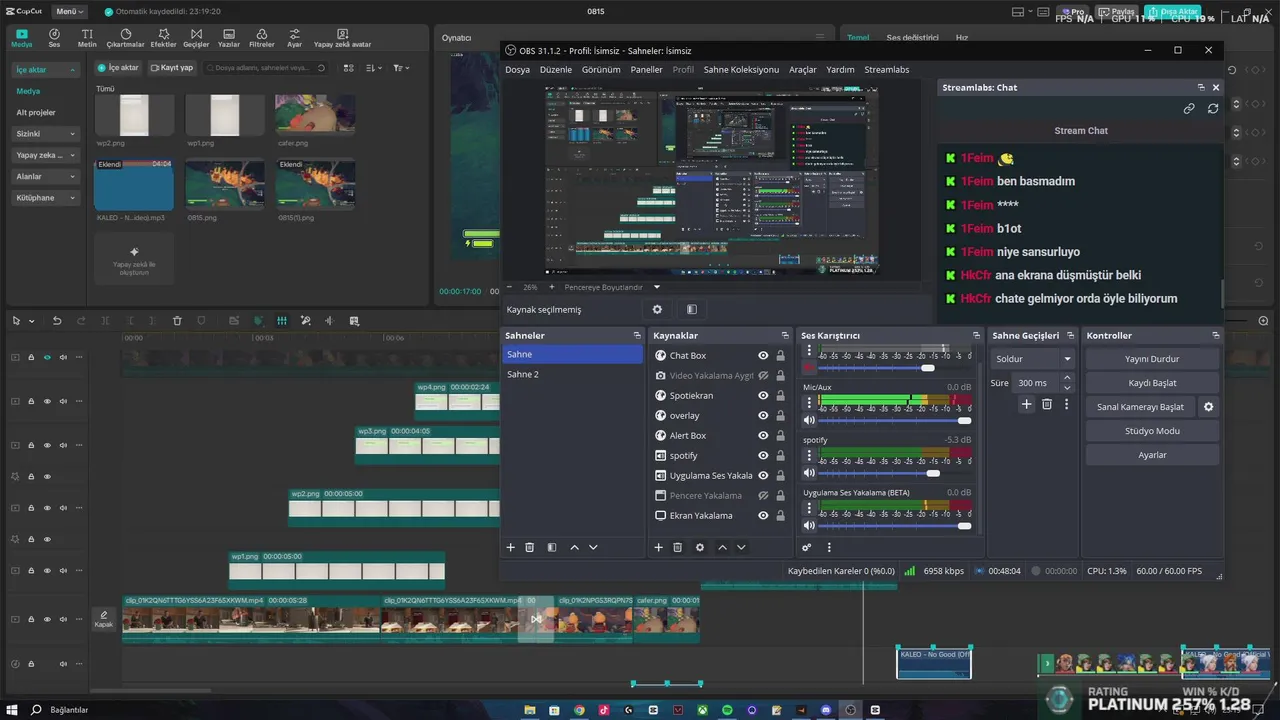
Task: Click the delete trash icon in CapCut timeline toolbar
Action: [x=177, y=321]
